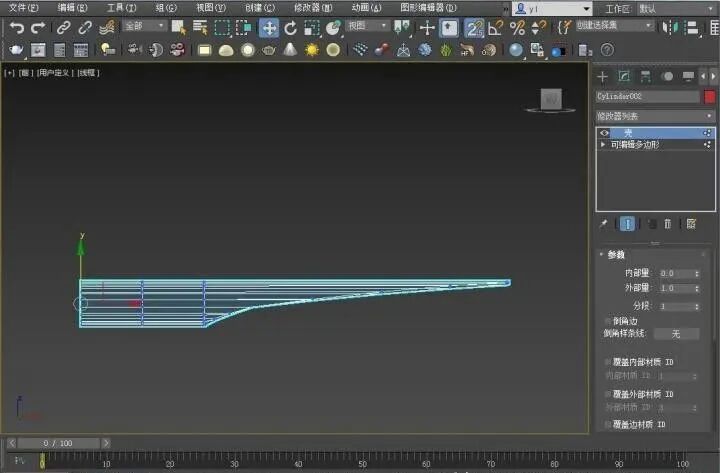Switch to the Display panel tab

(x=688, y=77)
